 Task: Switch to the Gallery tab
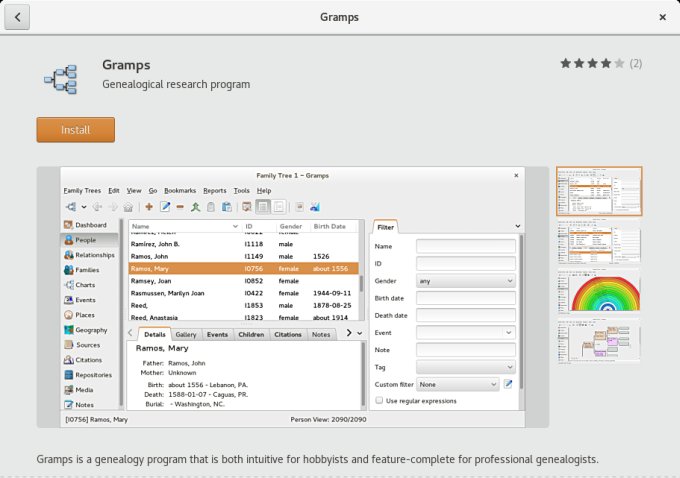(186, 334)
